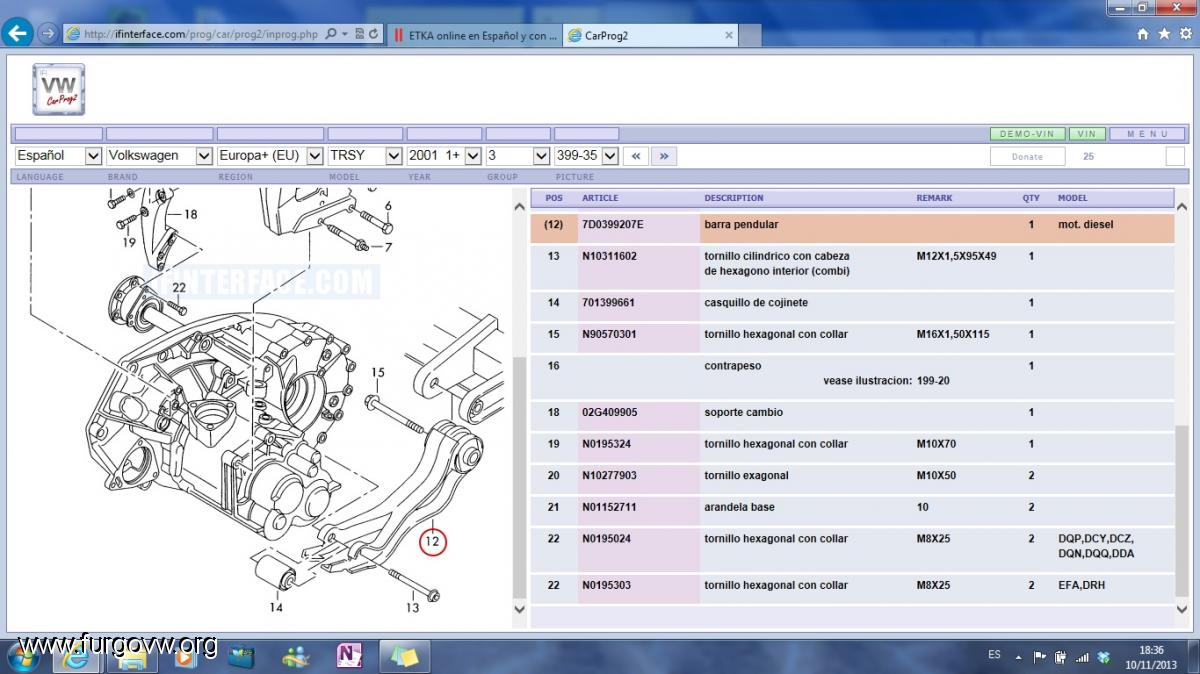Image resolution: width=1200 pixels, height=674 pixels.
Task: Go to previous picture with « button
Action: coord(635,156)
